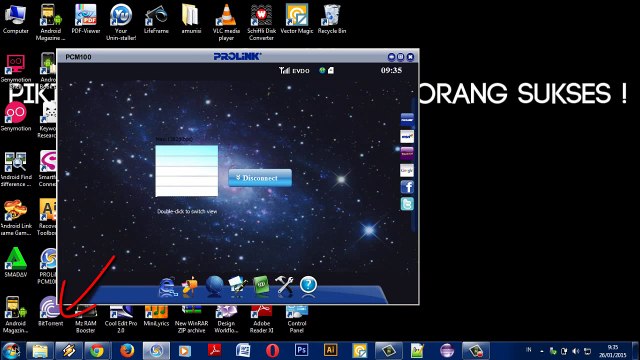
Task: Open the Yahoo shortcut in PROLINK sidebar
Action: tap(407, 153)
